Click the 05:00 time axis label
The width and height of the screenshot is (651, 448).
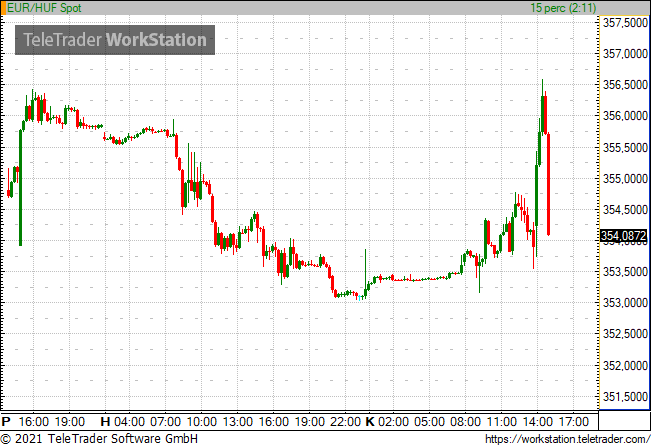429,422
